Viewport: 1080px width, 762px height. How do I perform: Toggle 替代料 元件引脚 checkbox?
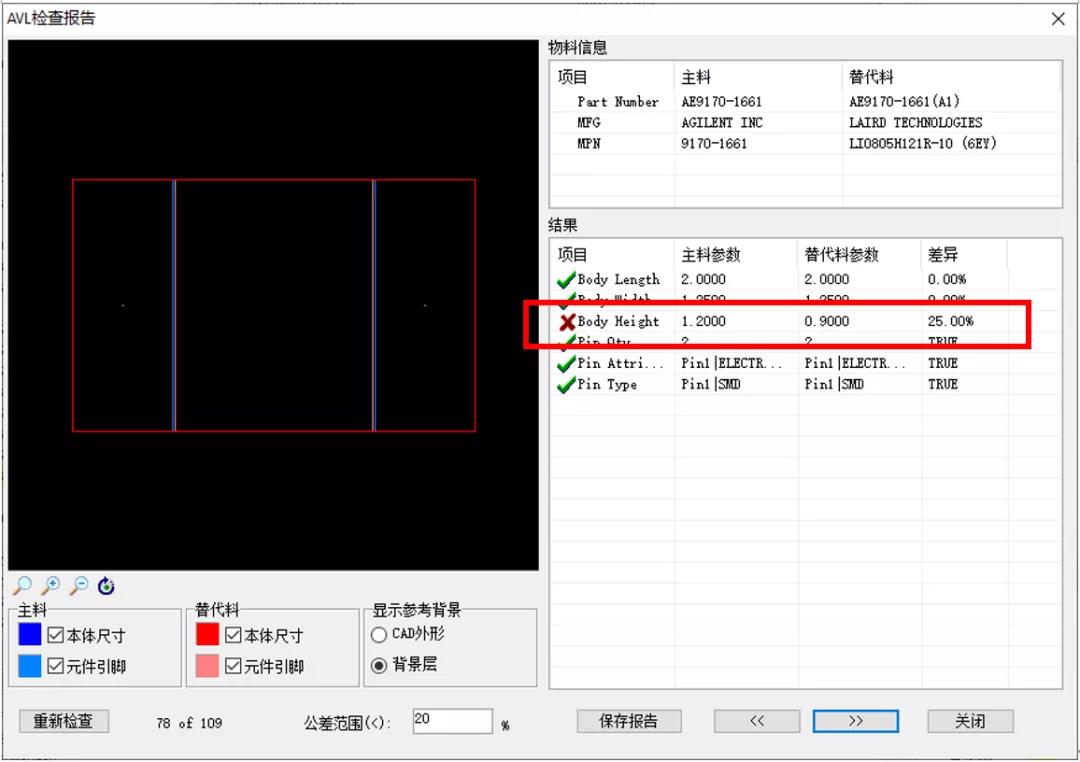pyautogui.click(x=233, y=666)
